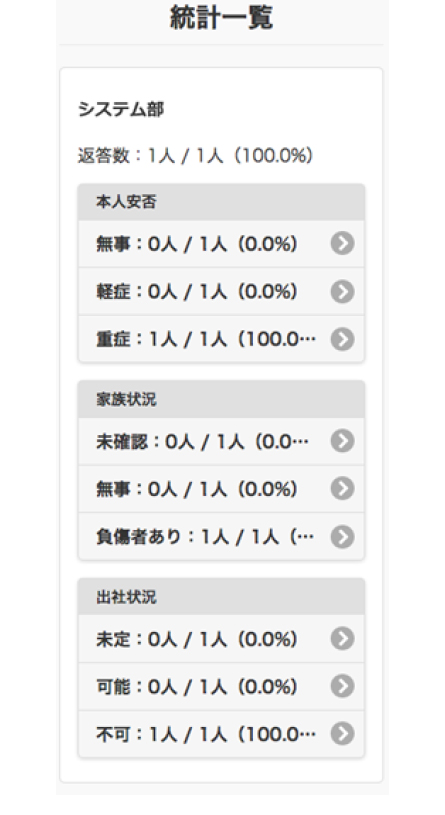
Task: Click chevron icon on 不可 row
Action: [343, 733]
